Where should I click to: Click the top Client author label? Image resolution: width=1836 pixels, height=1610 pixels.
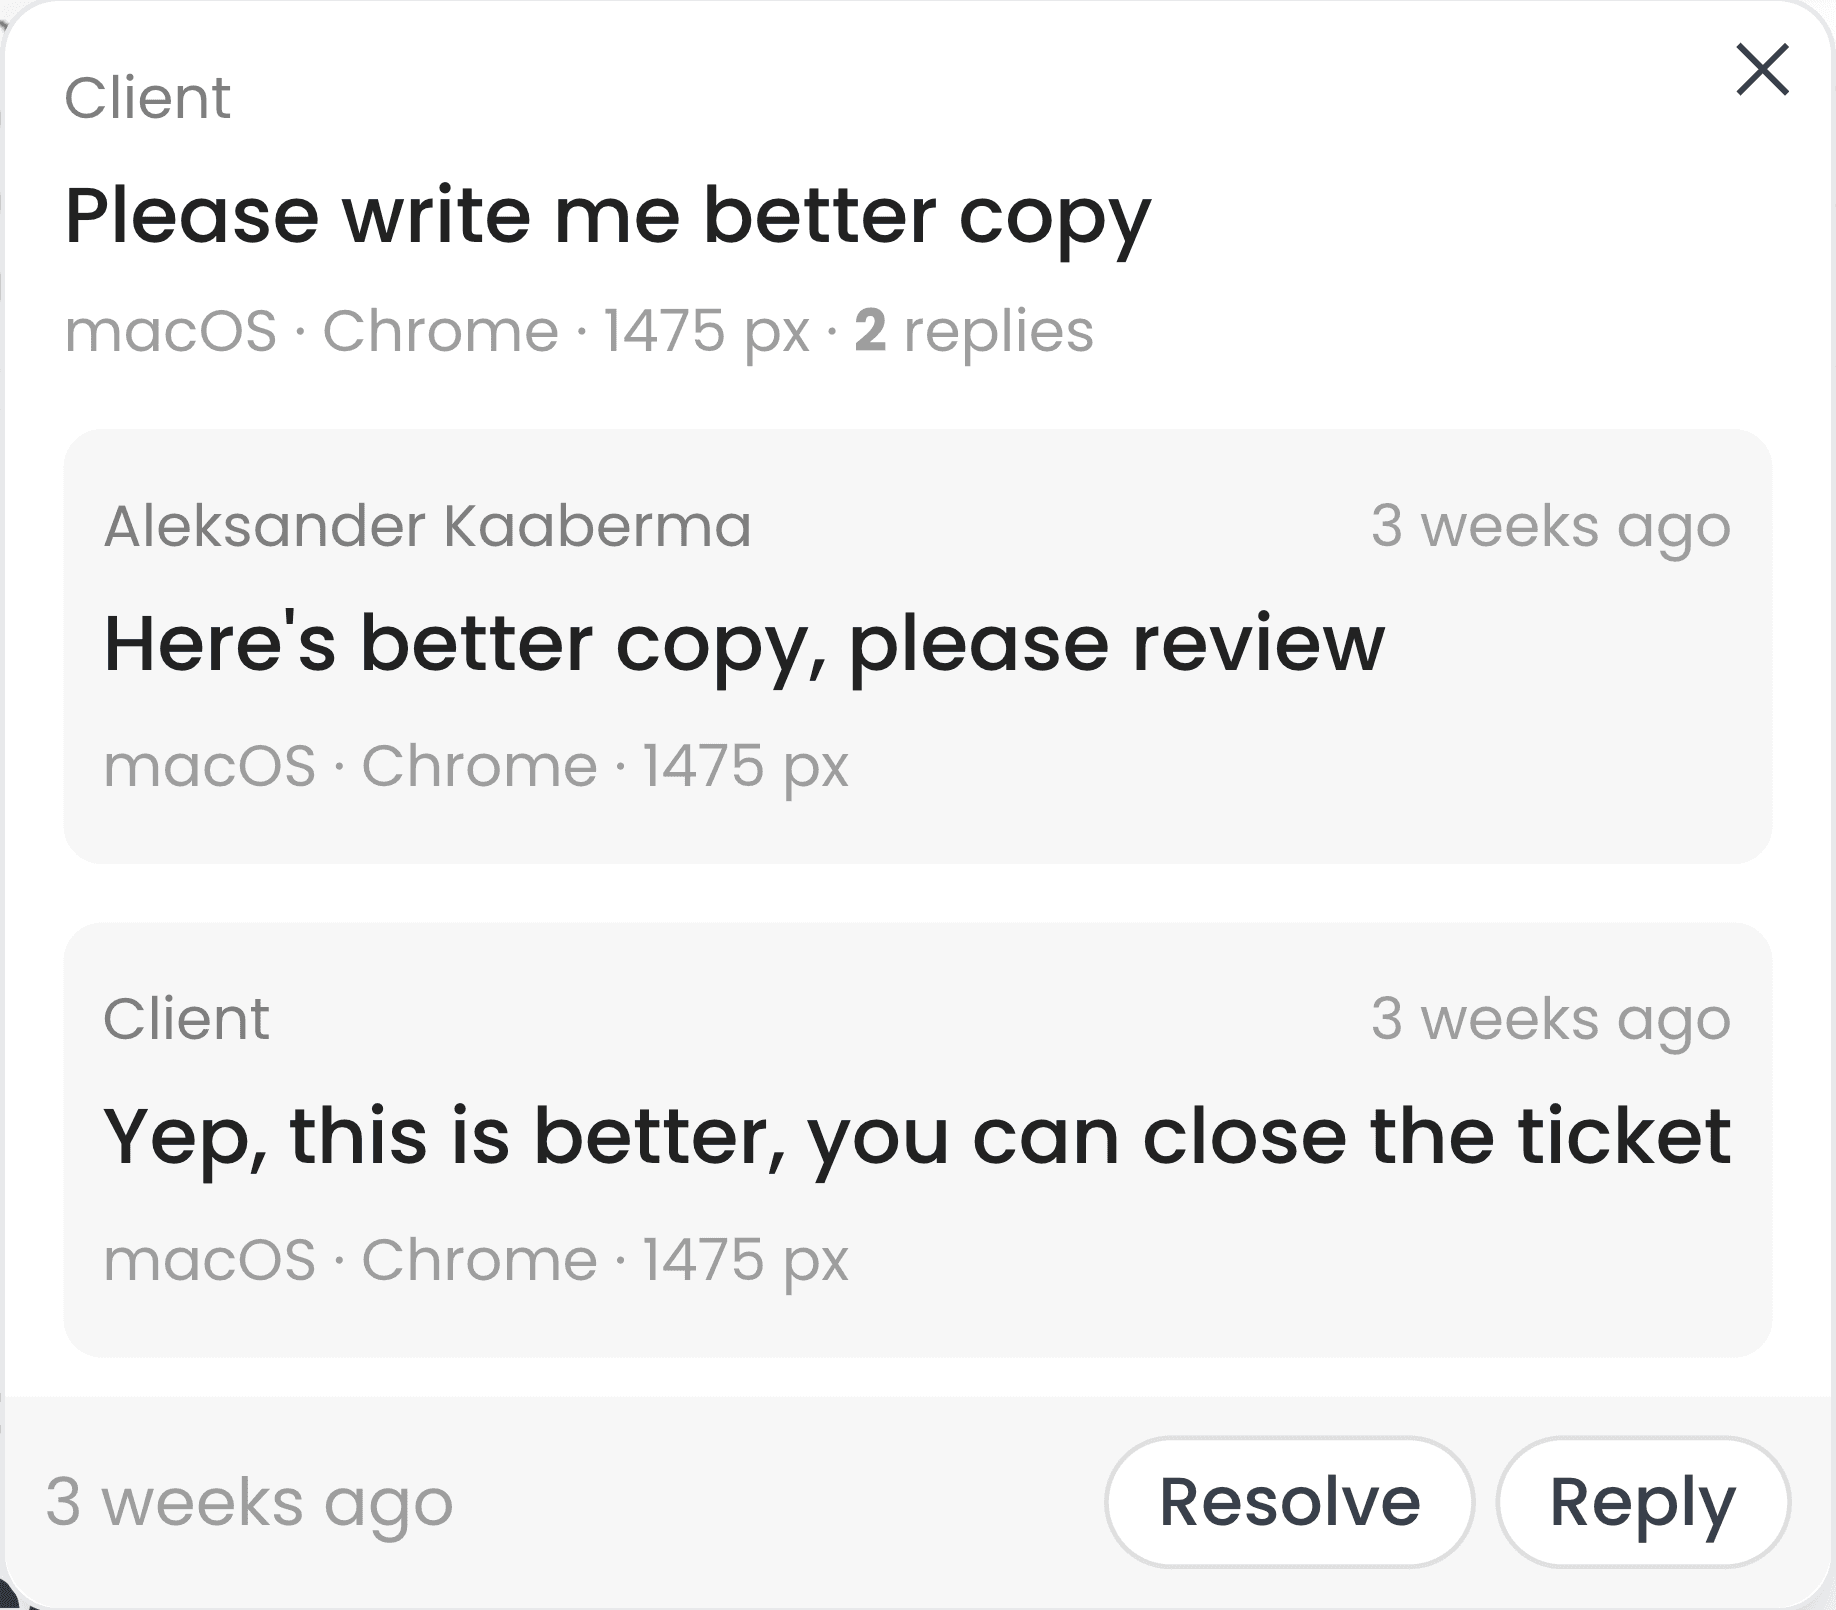tap(147, 98)
